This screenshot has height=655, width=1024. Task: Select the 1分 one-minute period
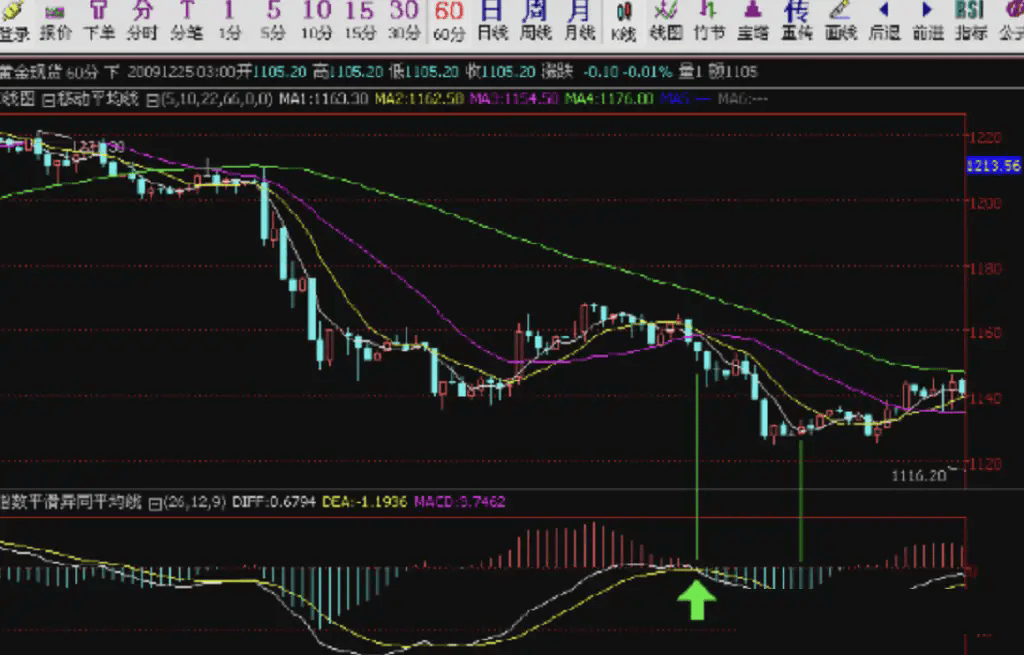click(x=229, y=21)
